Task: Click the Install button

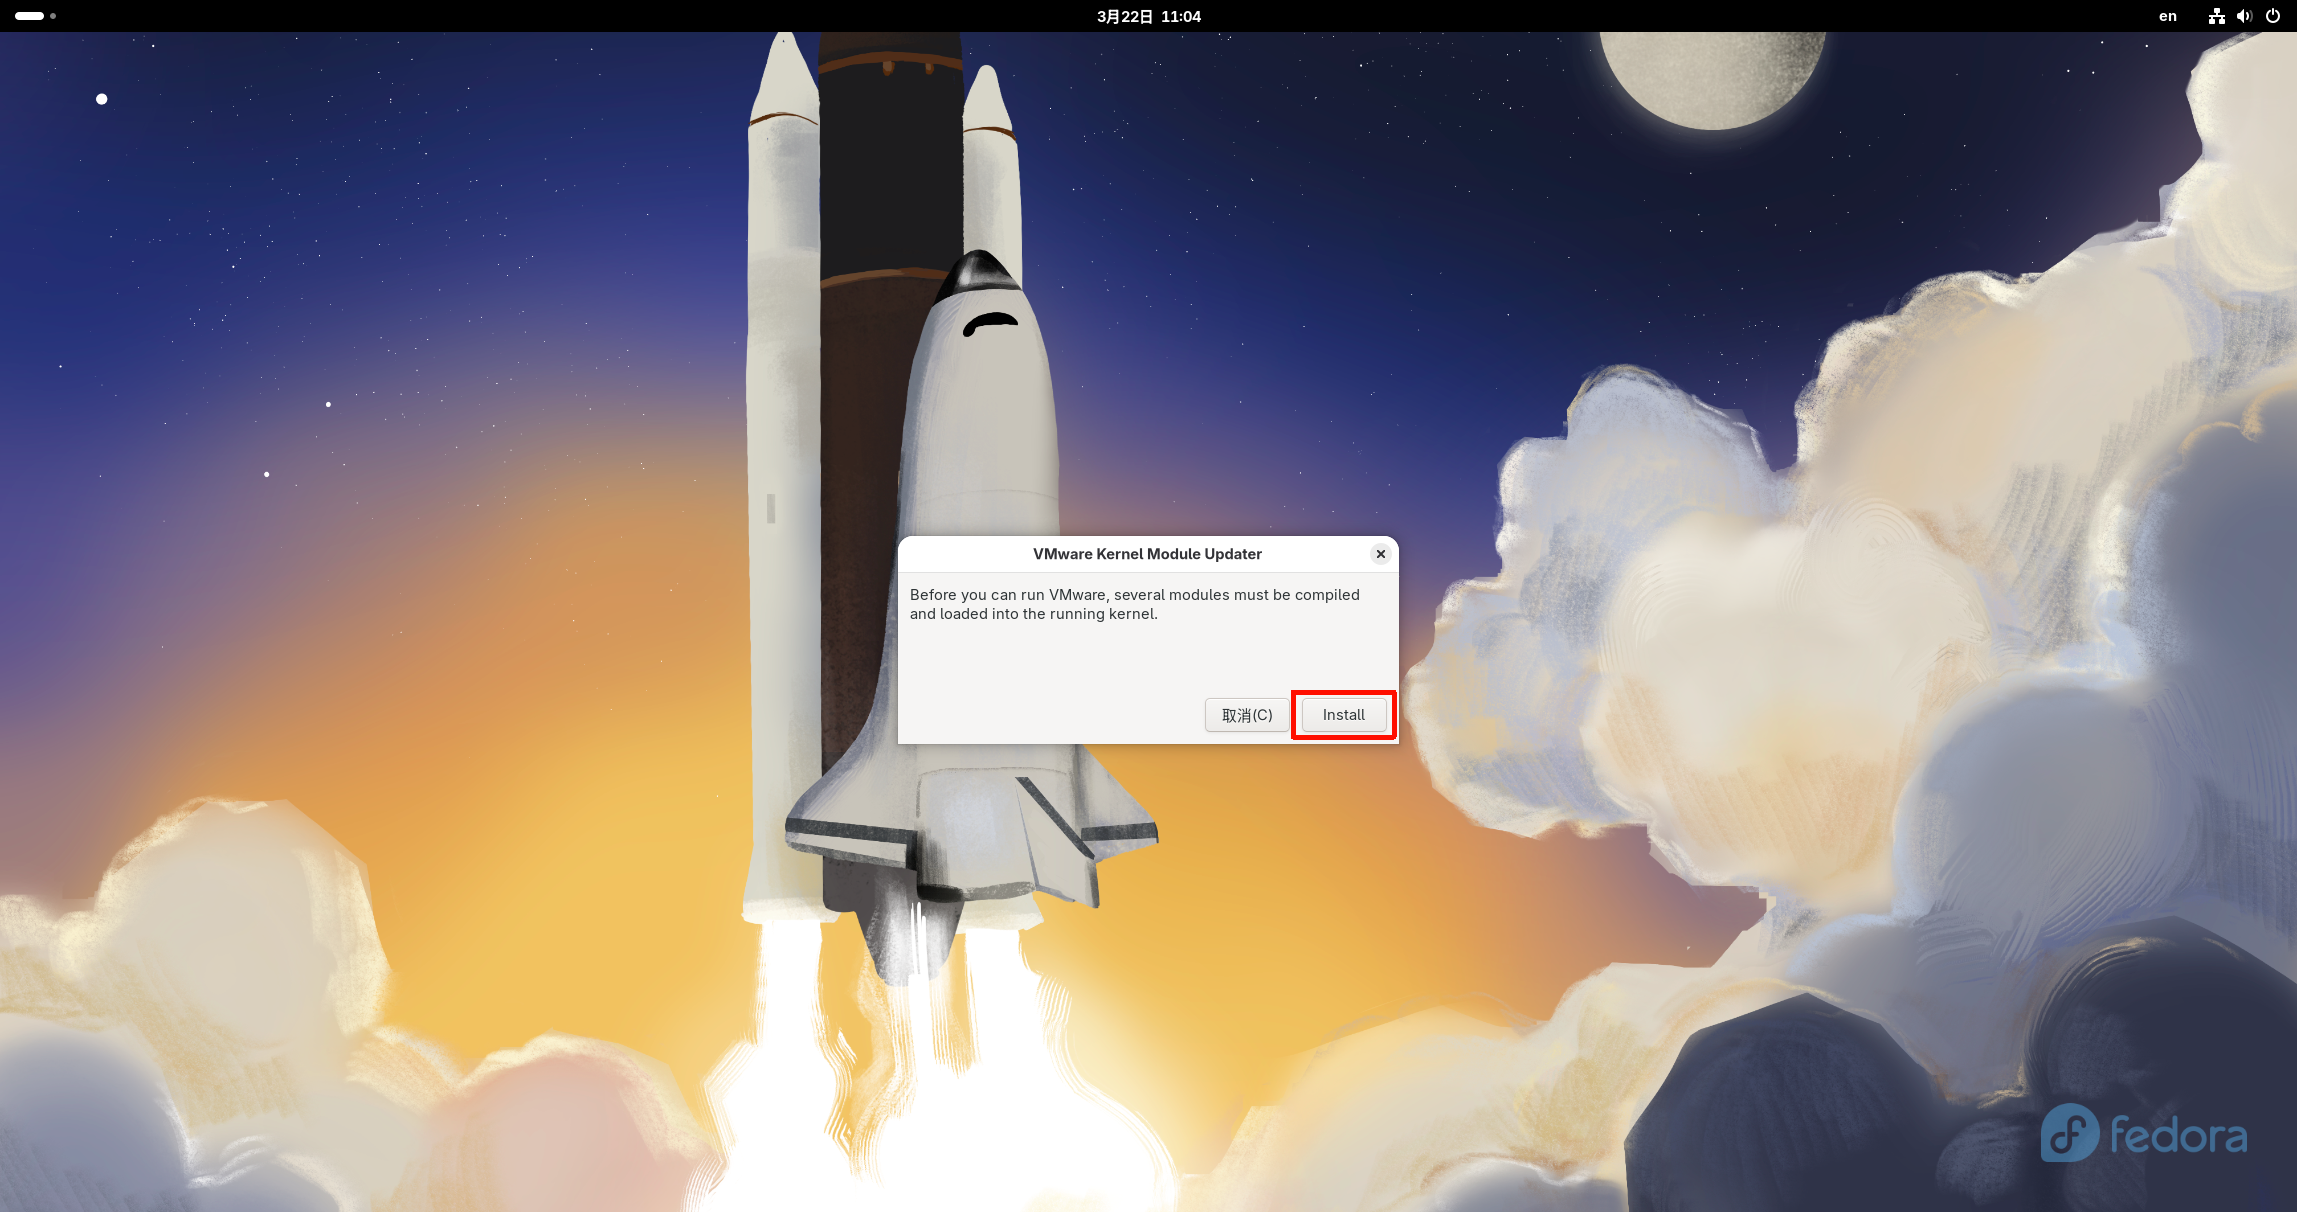Action: 1343,715
